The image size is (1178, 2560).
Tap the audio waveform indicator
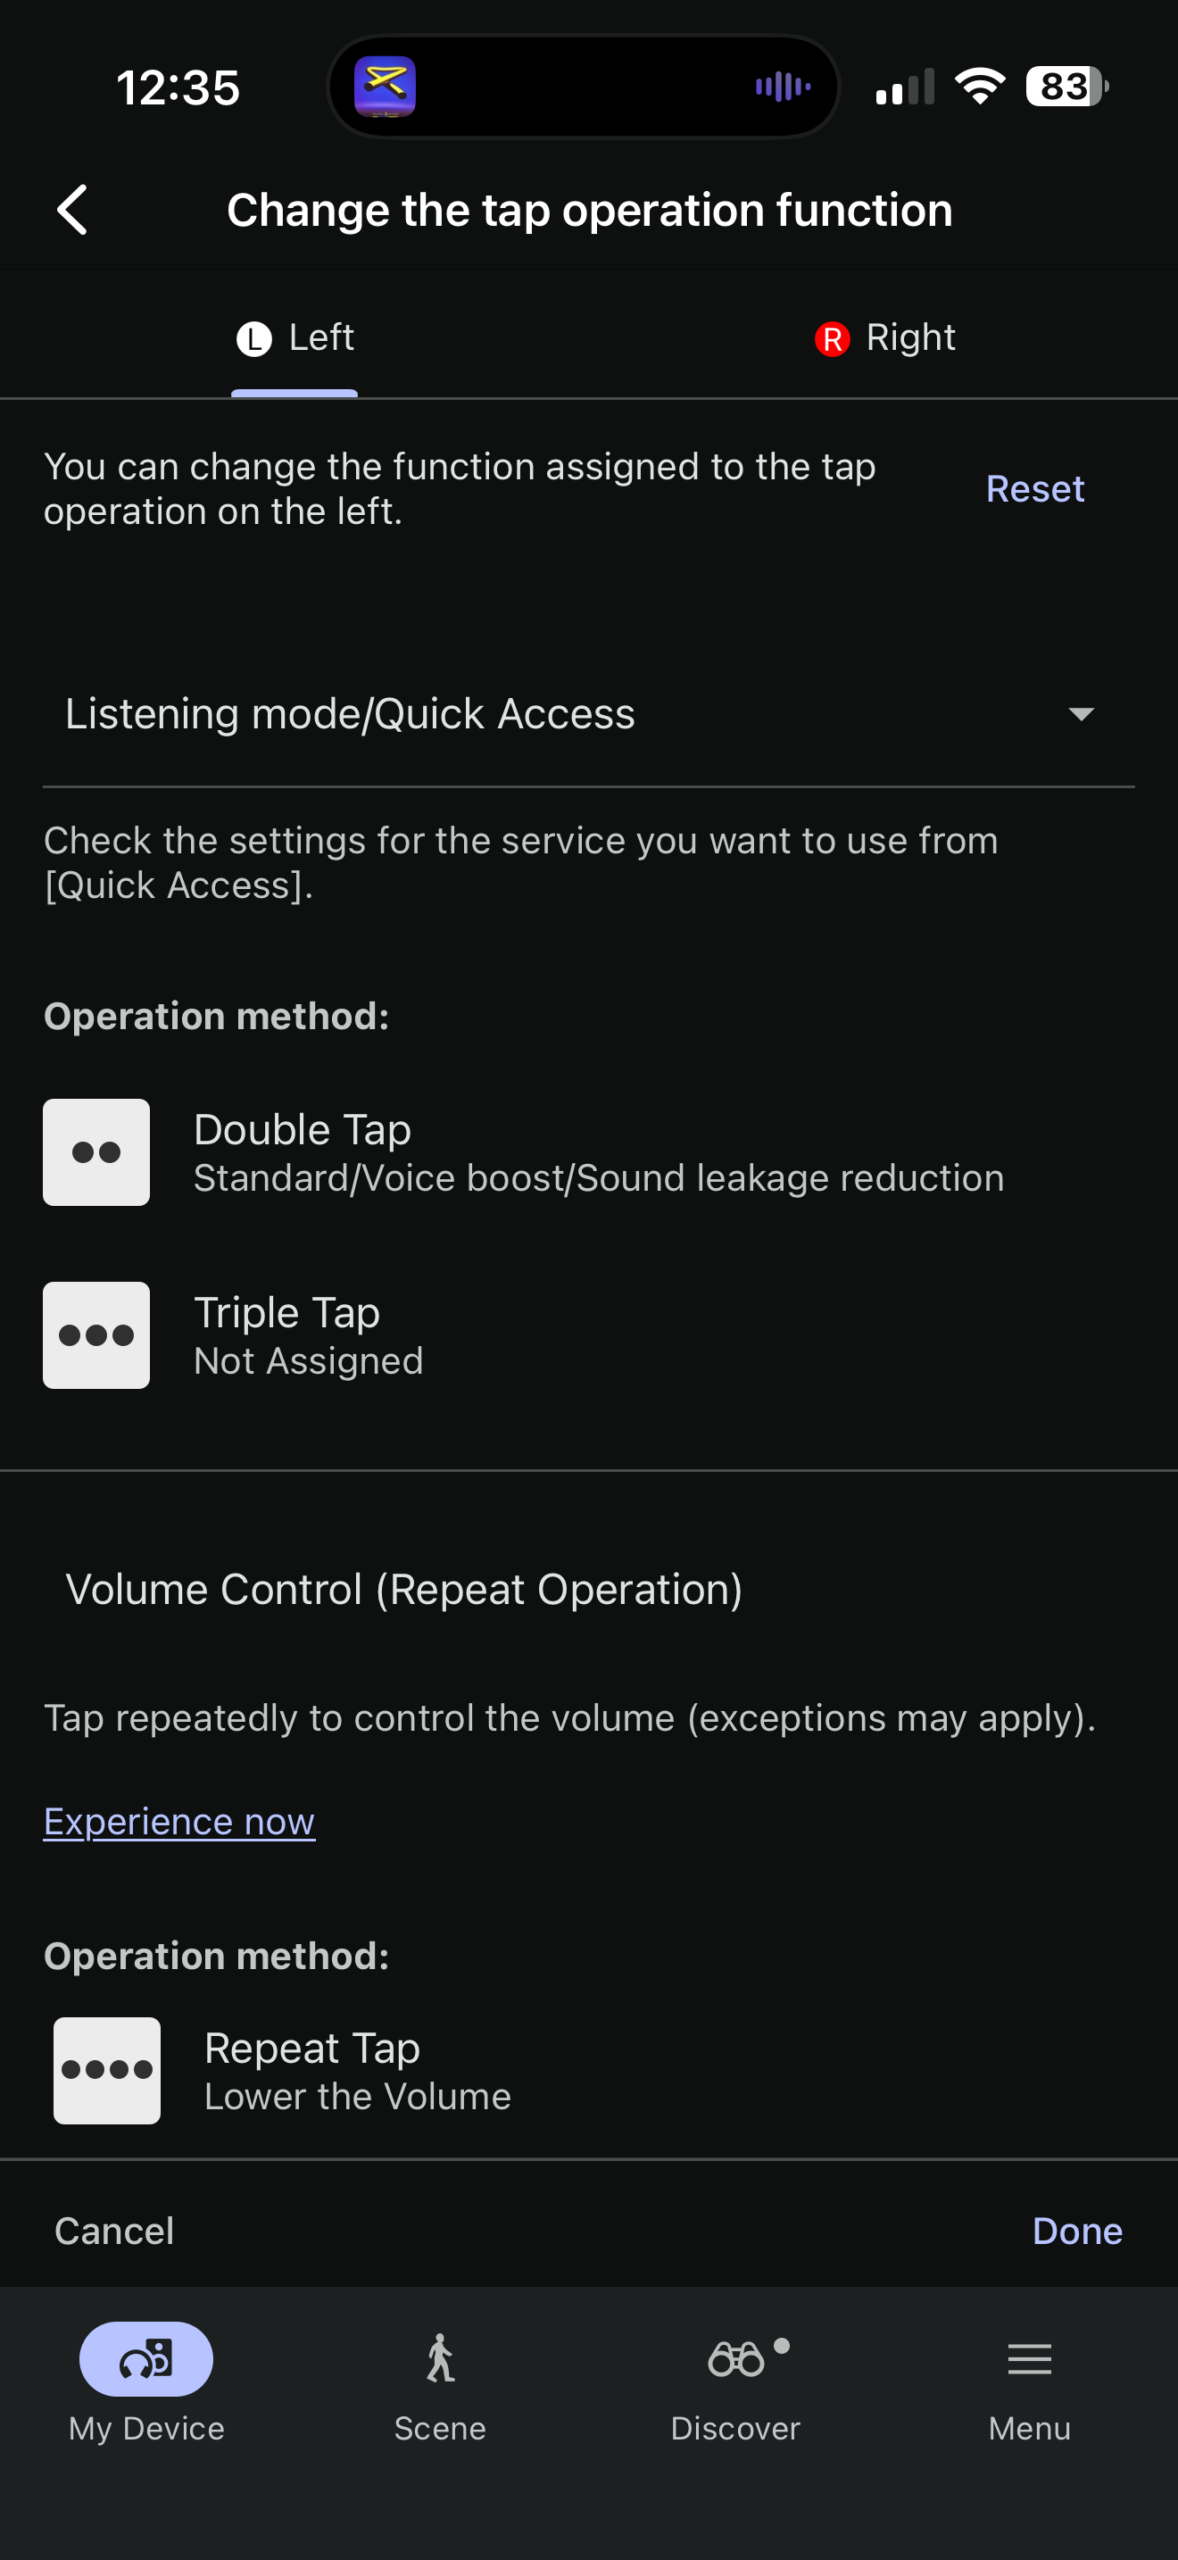(782, 87)
